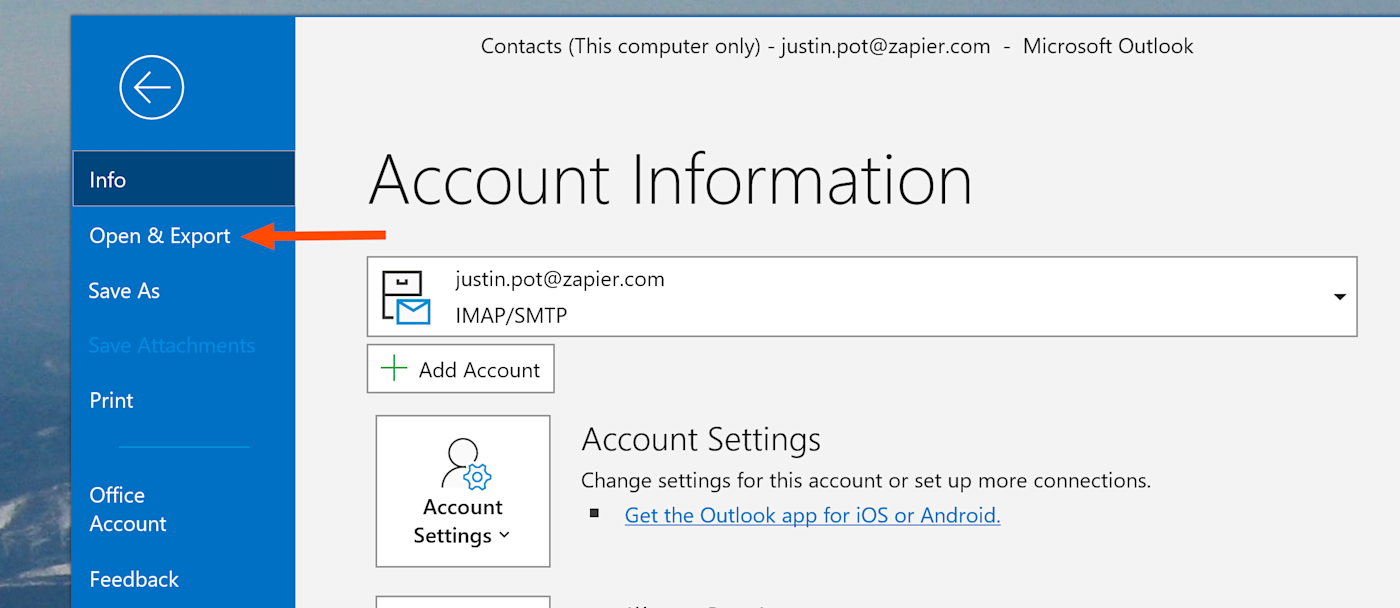Viewport: 1400px width, 608px height.
Task: Click the Account Information heading
Action: 670,181
